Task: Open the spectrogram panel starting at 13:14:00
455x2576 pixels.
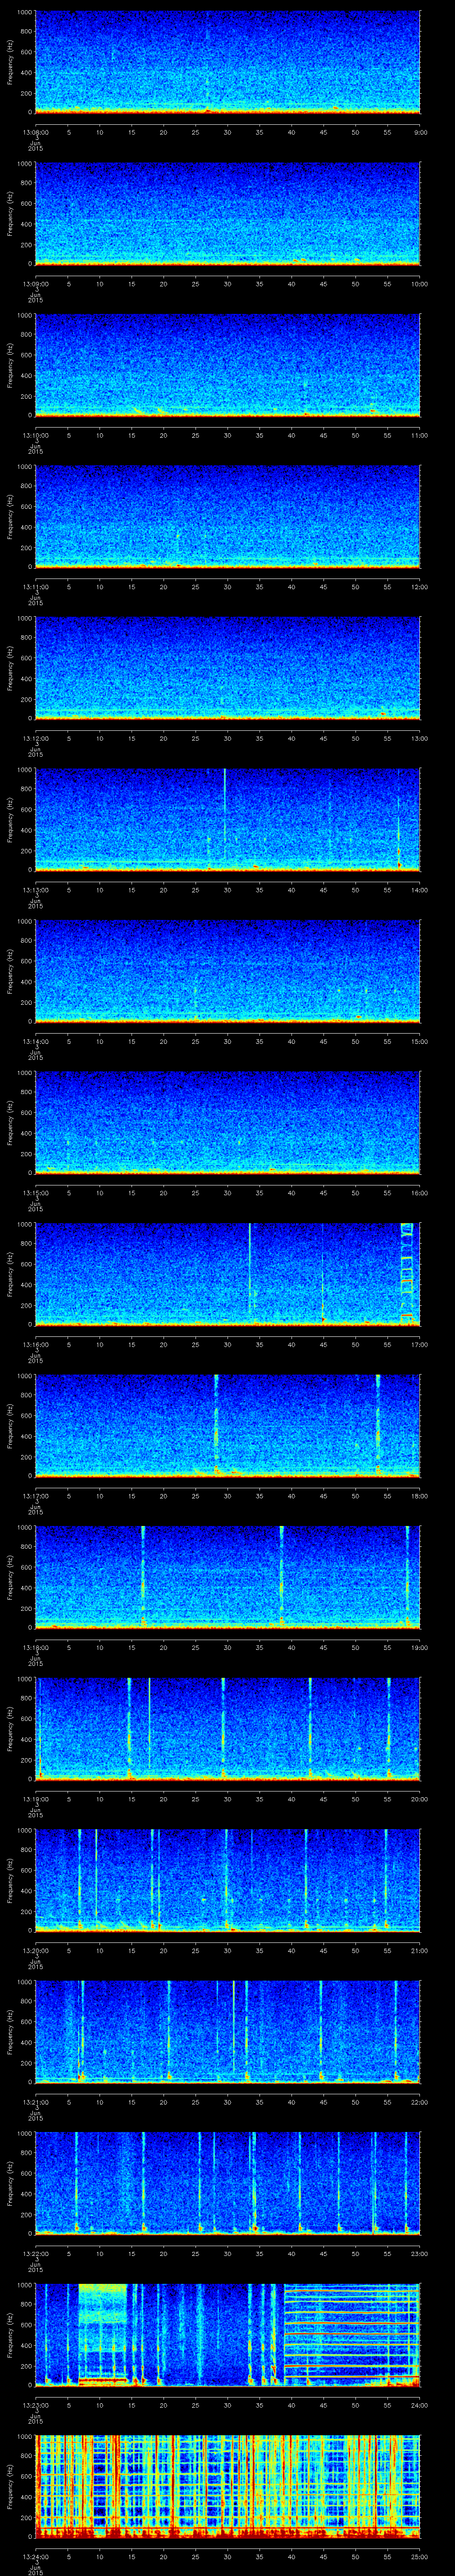Action: tap(228, 971)
